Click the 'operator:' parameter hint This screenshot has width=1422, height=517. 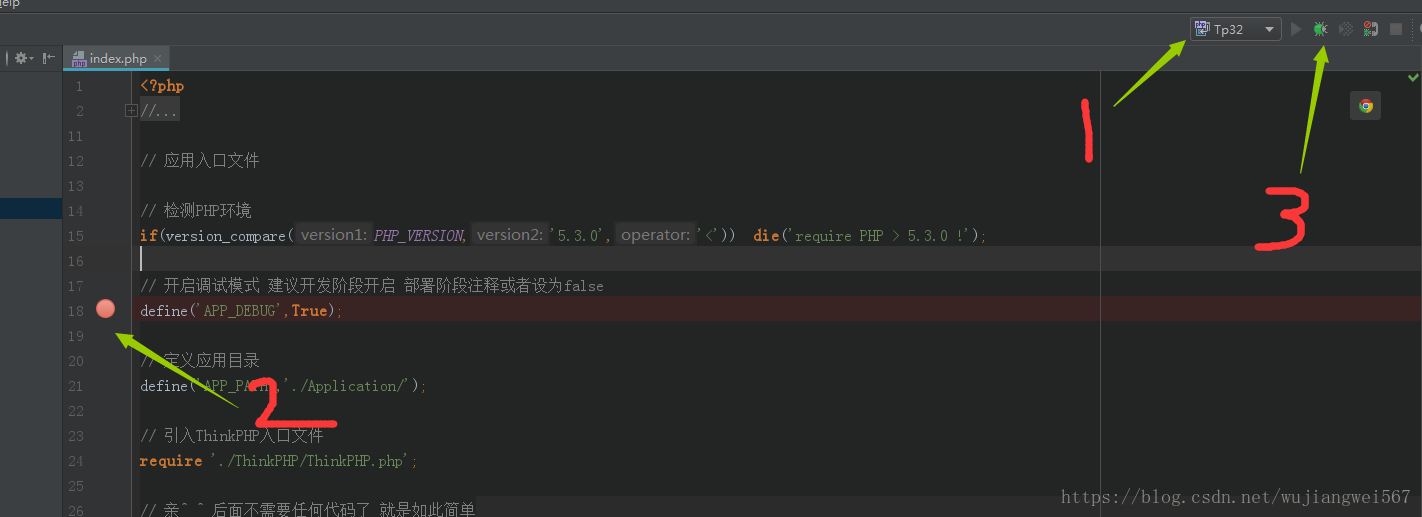click(656, 235)
